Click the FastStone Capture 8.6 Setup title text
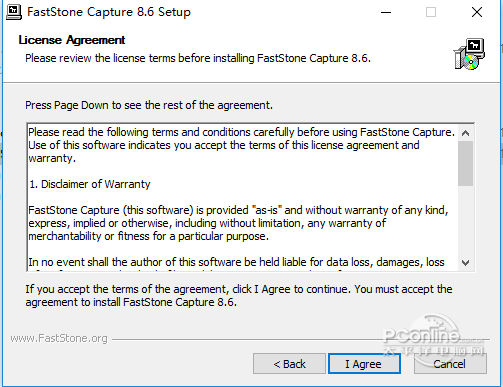The height and width of the screenshot is (387, 503). point(109,12)
